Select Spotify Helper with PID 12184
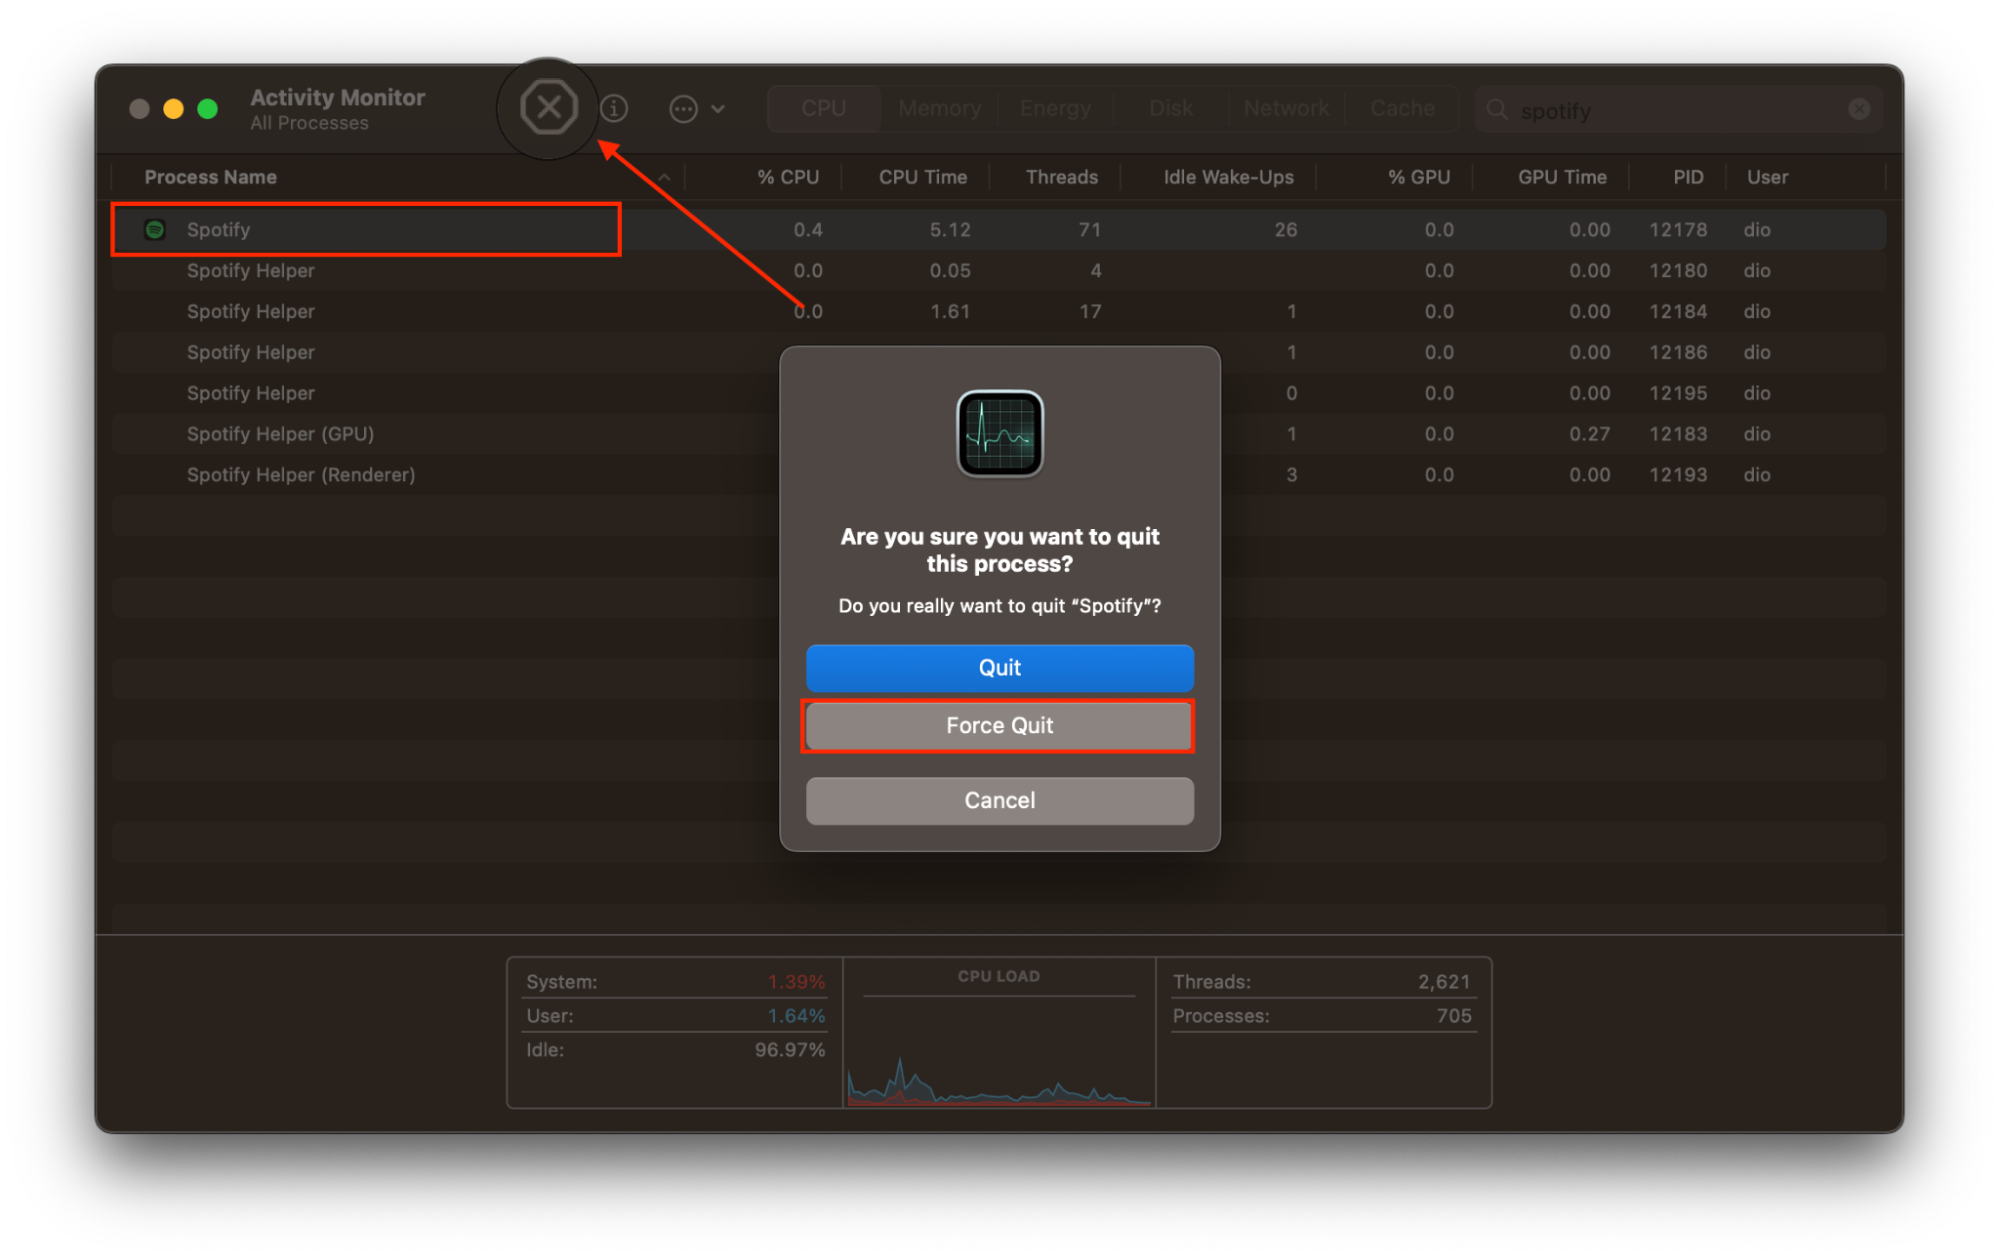The width and height of the screenshot is (1999, 1260). tap(999, 312)
